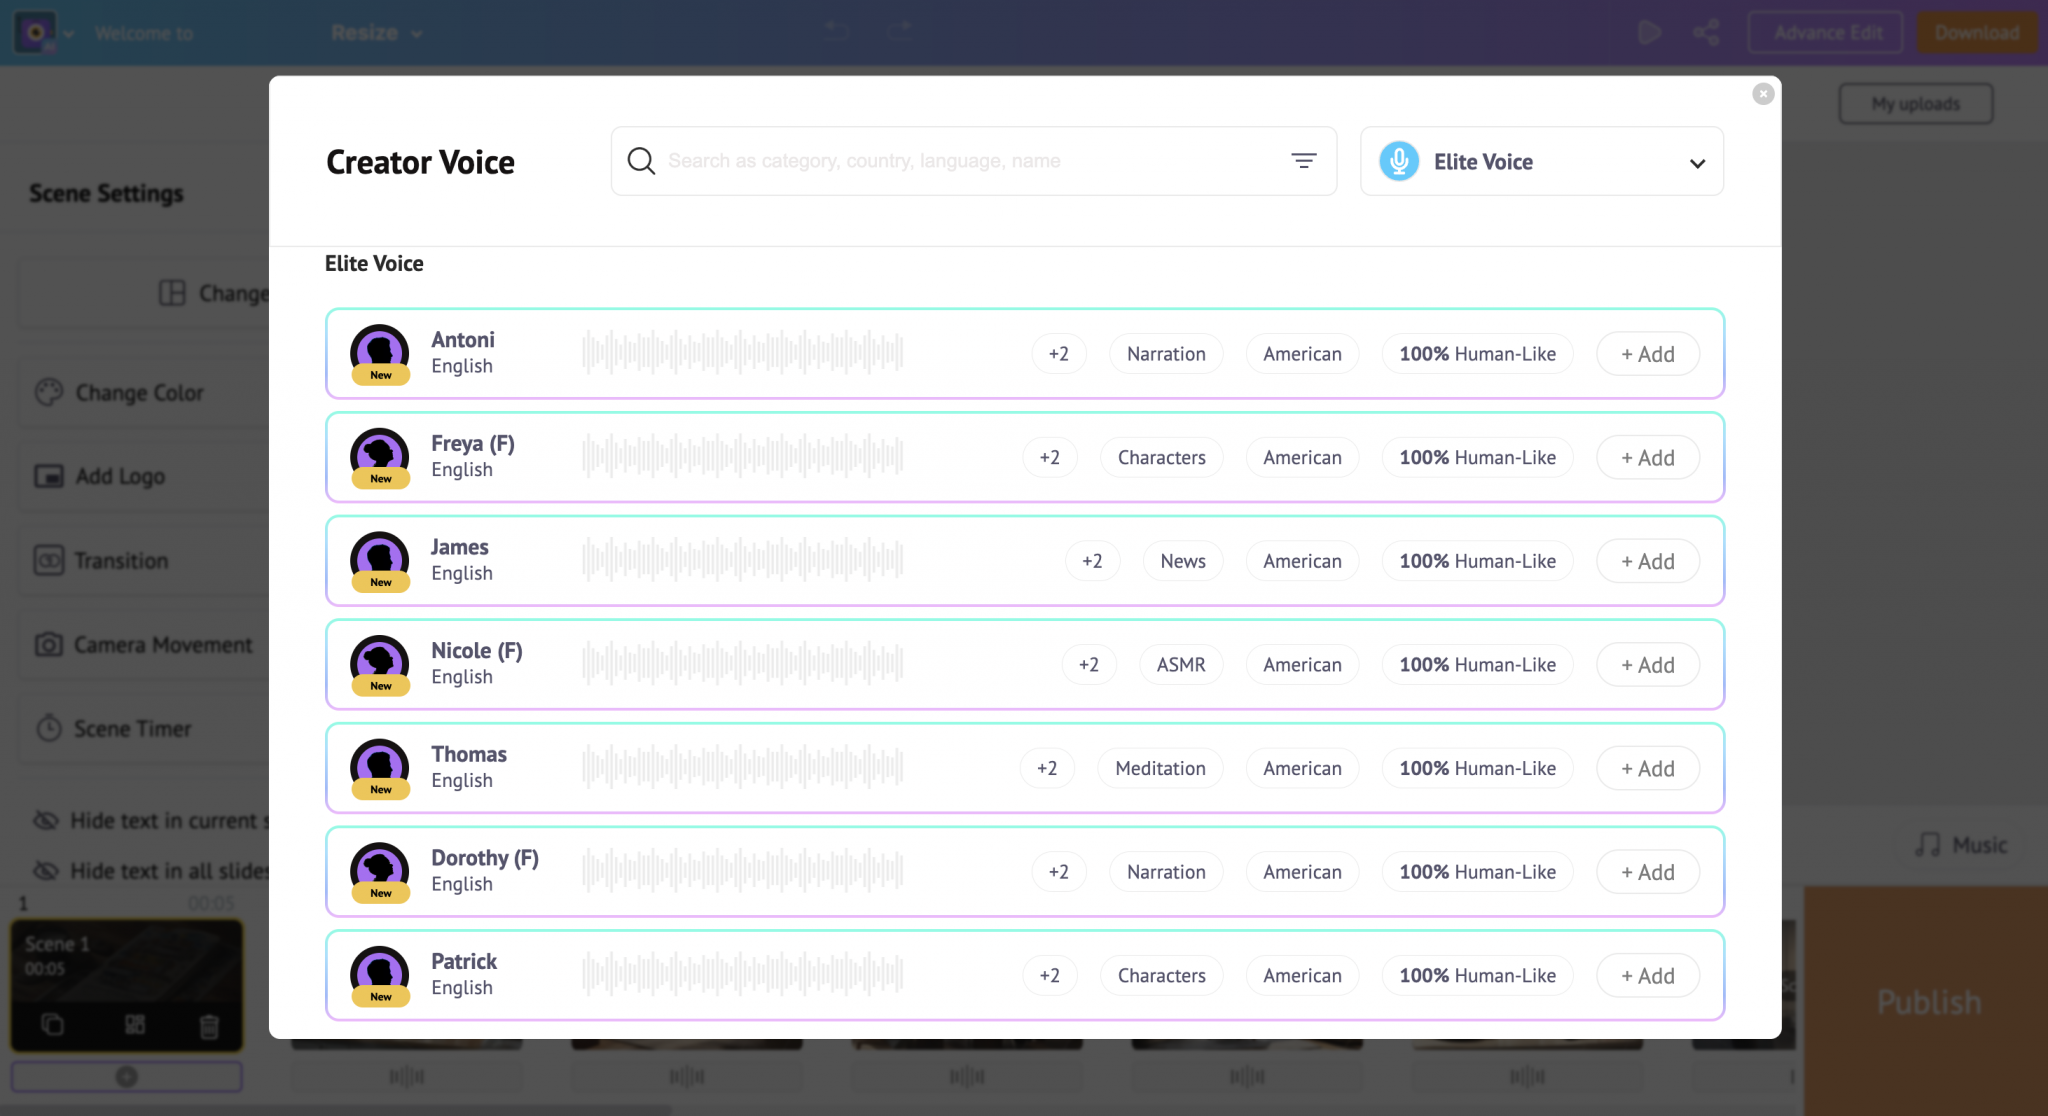The height and width of the screenshot is (1116, 2048).
Task: Expand +2 tags for Dorothy
Action: point(1058,872)
